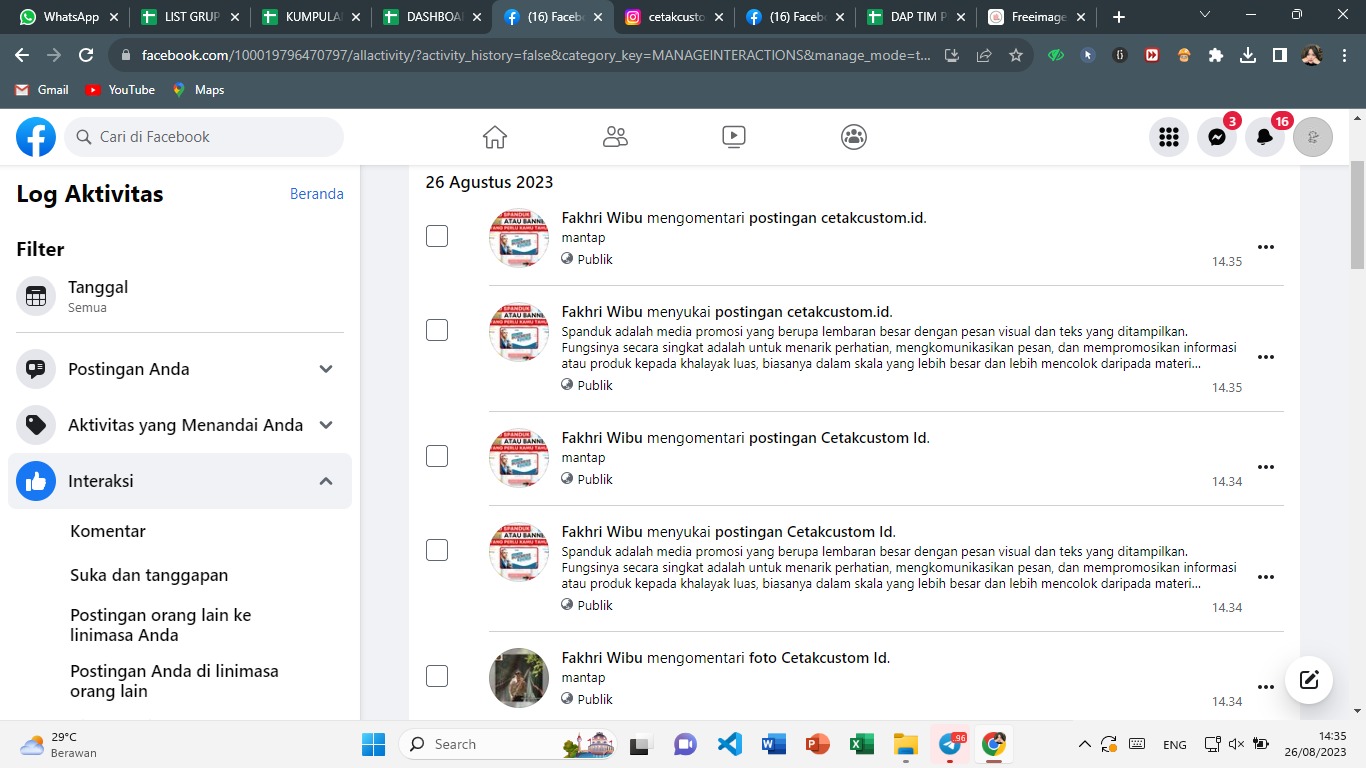Open the YouTube bookmark

pyautogui.click(x=120, y=90)
